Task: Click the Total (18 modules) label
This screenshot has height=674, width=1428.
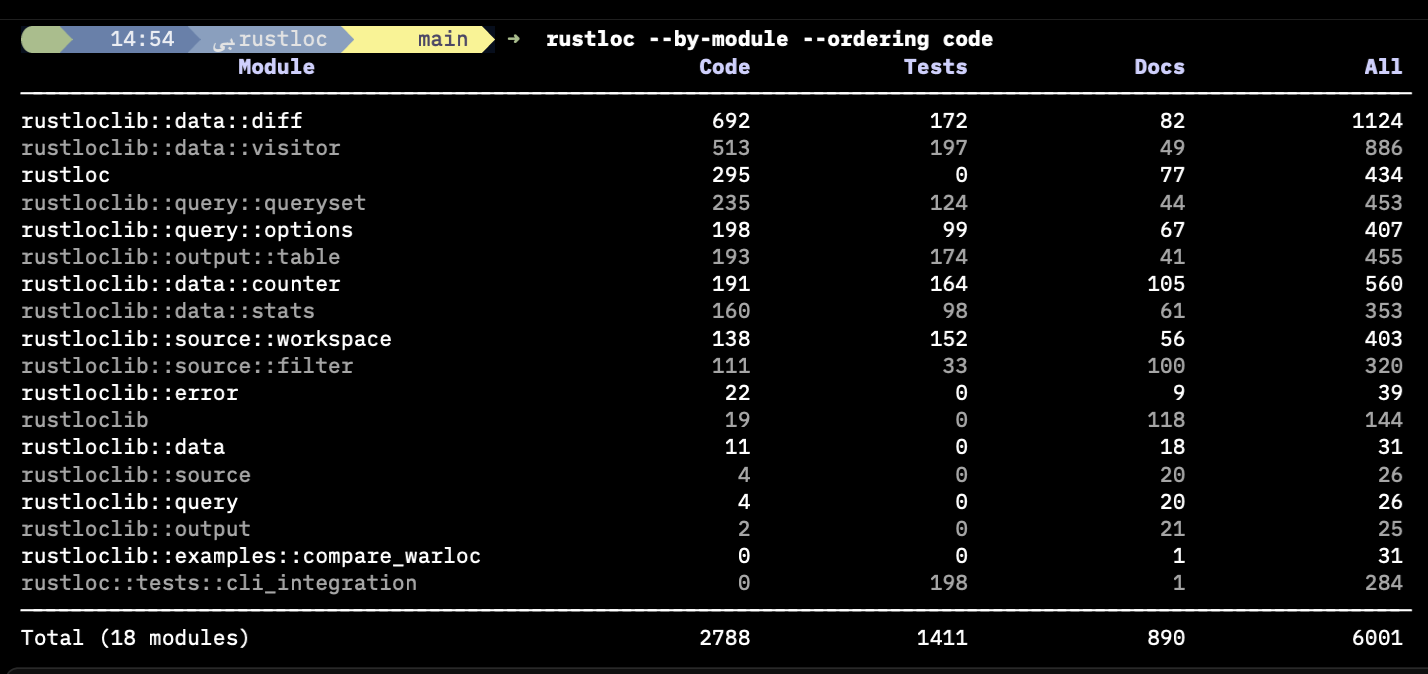Action: pyautogui.click(x=135, y=637)
